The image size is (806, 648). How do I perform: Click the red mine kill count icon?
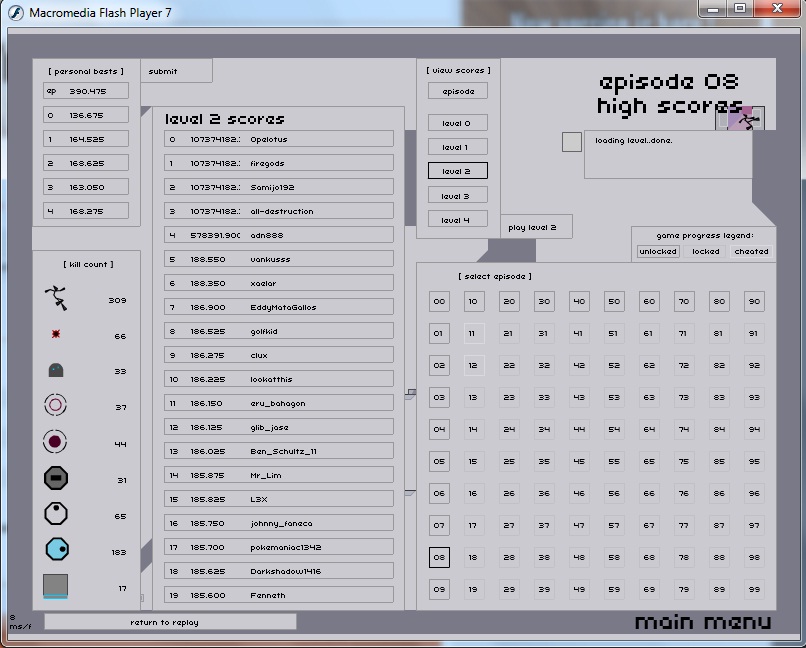click(x=56, y=335)
